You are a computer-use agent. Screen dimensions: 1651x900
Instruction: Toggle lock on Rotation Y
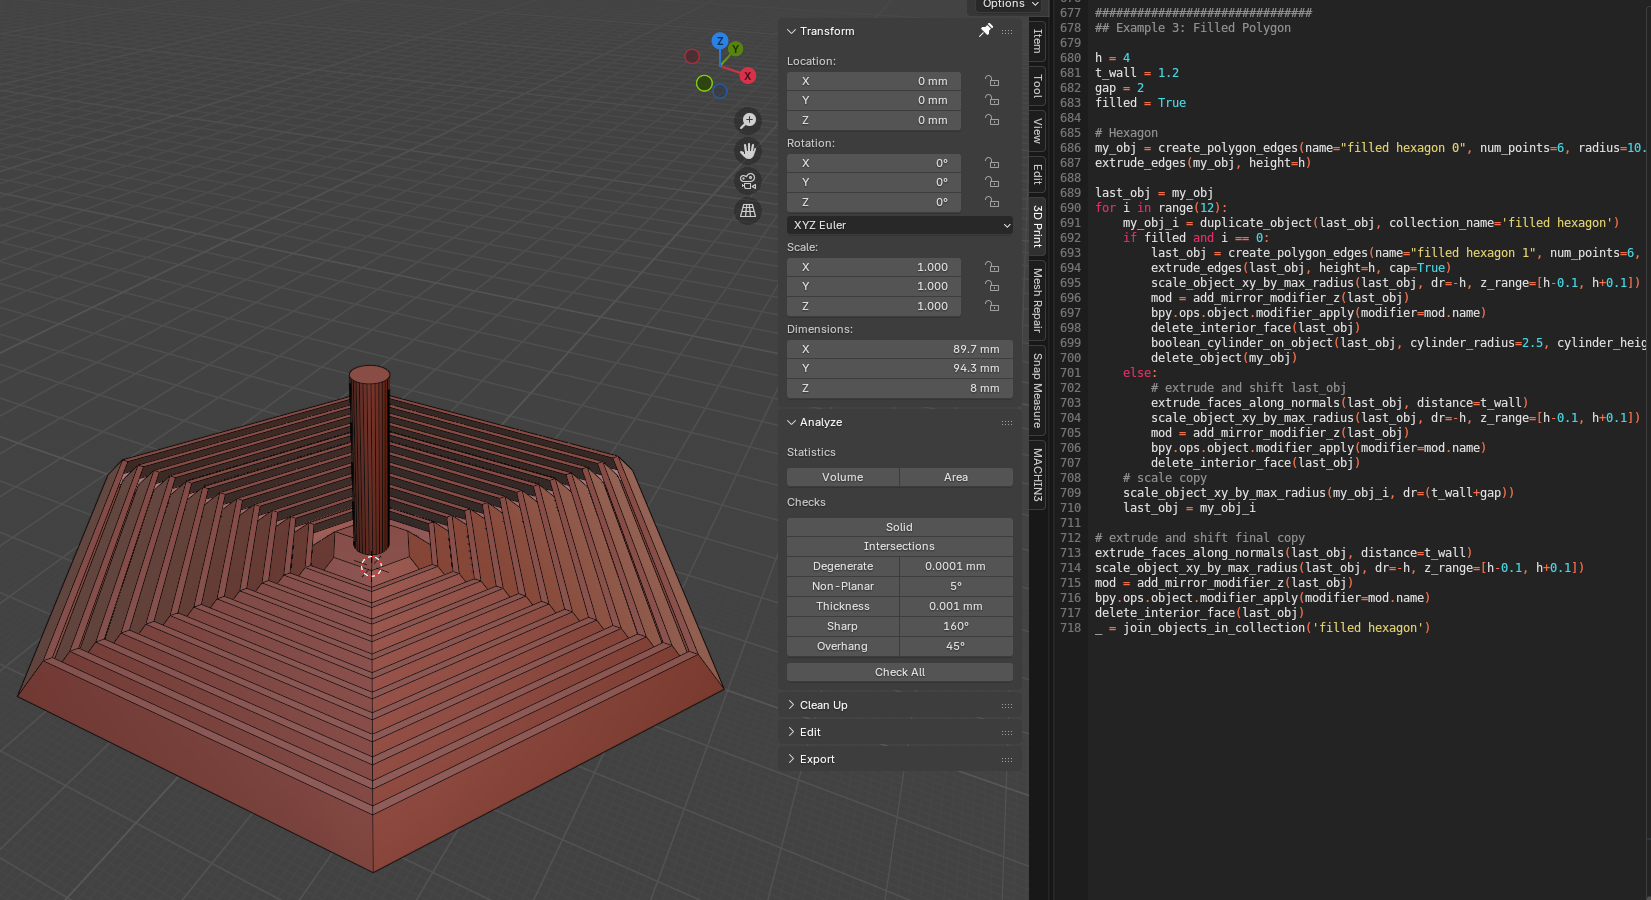tap(992, 182)
